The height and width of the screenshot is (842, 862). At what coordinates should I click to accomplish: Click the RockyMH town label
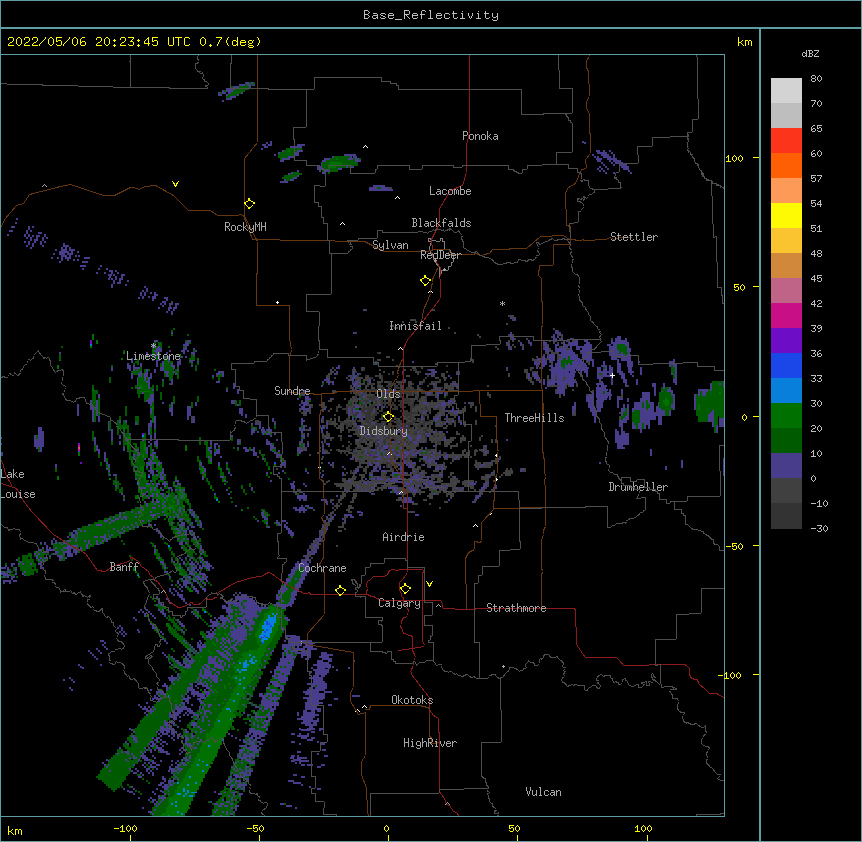pyautogui.click(x=245, y=227)
